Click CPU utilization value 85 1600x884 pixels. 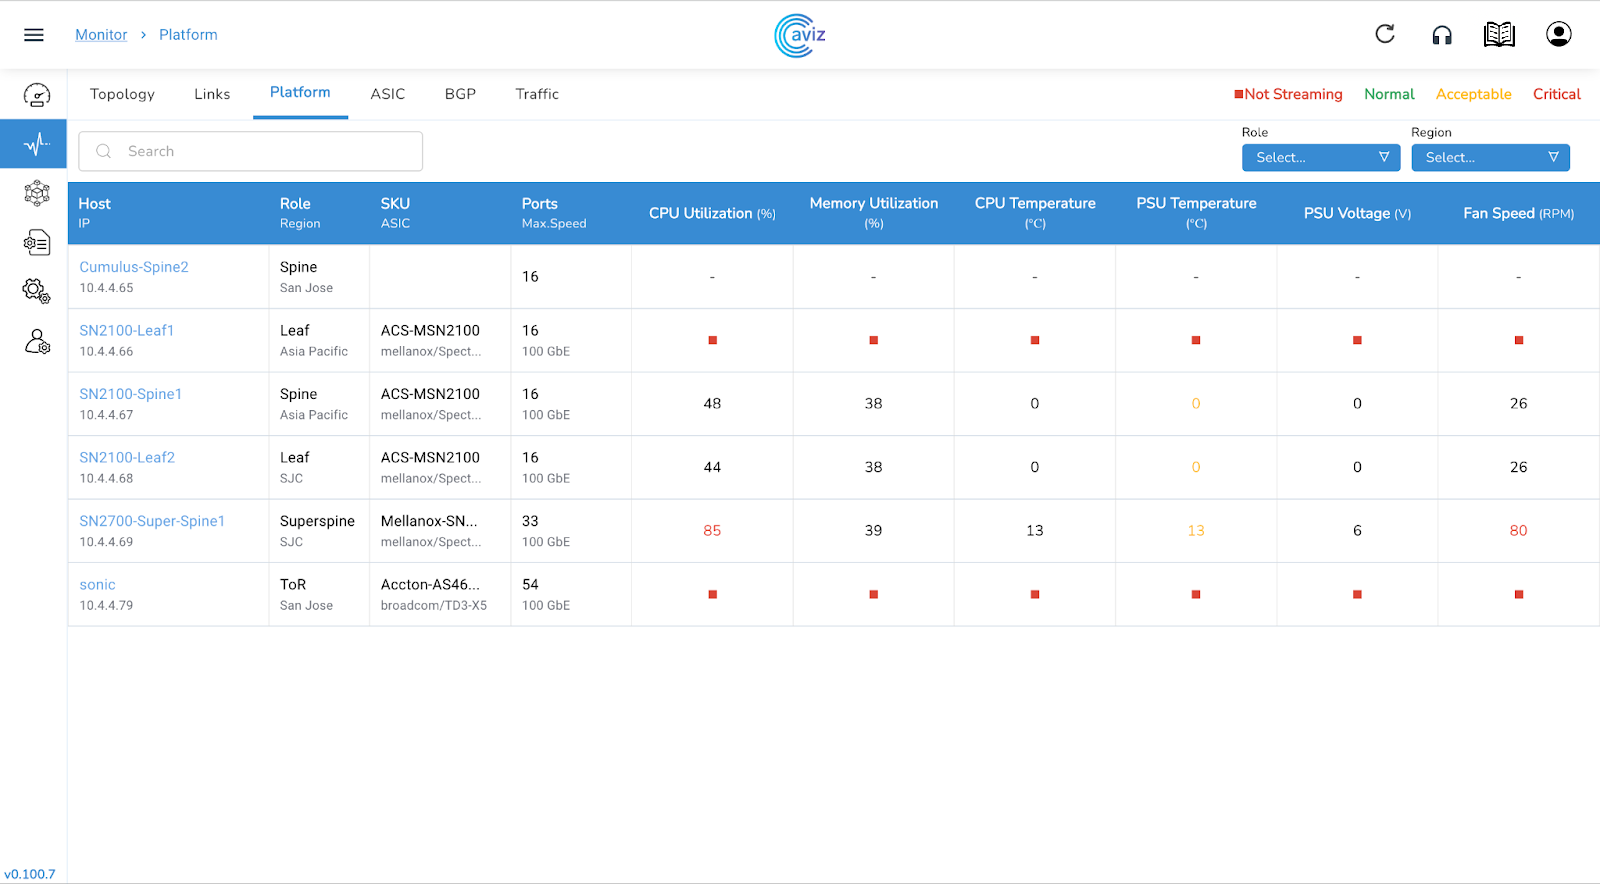712,531
